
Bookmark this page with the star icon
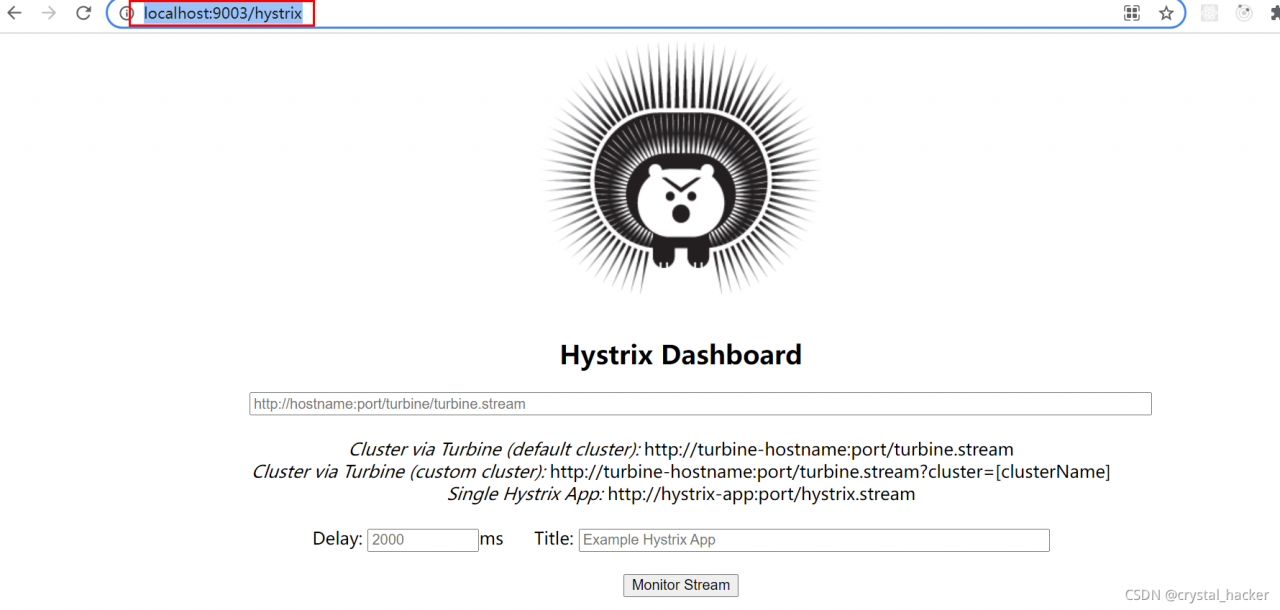1166,14
